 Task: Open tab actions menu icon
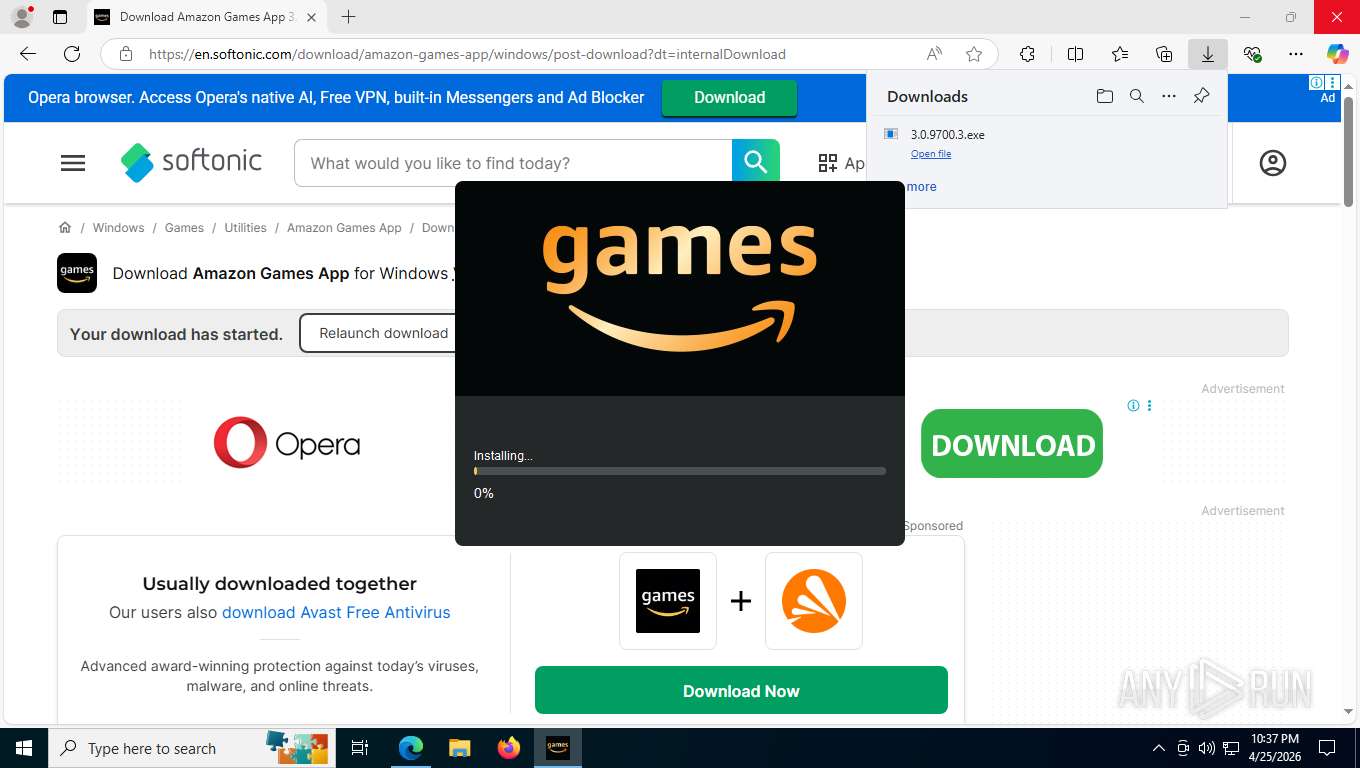(x=60, y=17)
